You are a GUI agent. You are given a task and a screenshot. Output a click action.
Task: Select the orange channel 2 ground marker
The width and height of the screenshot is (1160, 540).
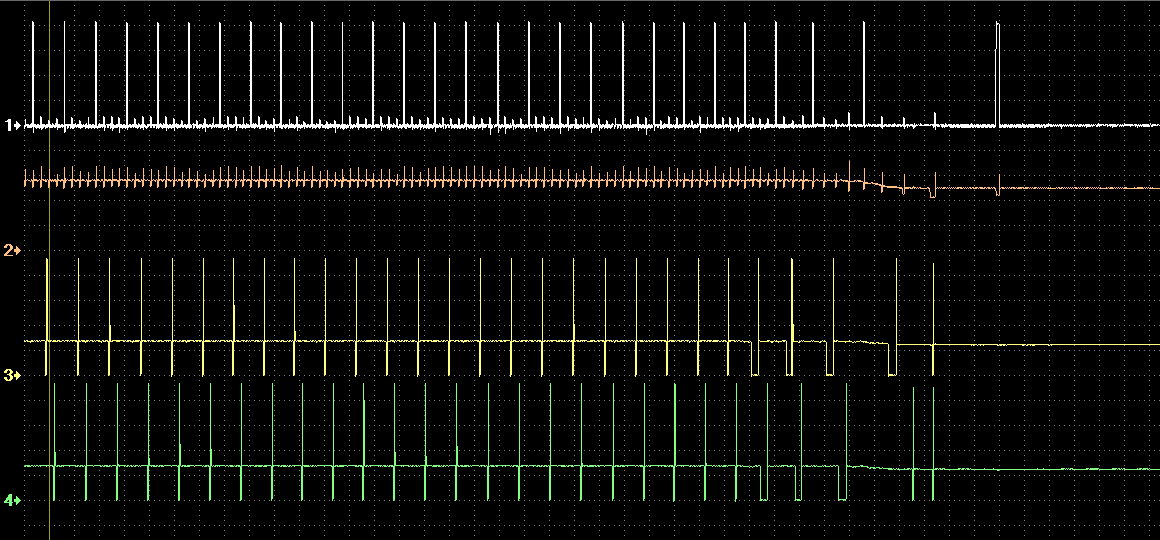coord(13,250)
